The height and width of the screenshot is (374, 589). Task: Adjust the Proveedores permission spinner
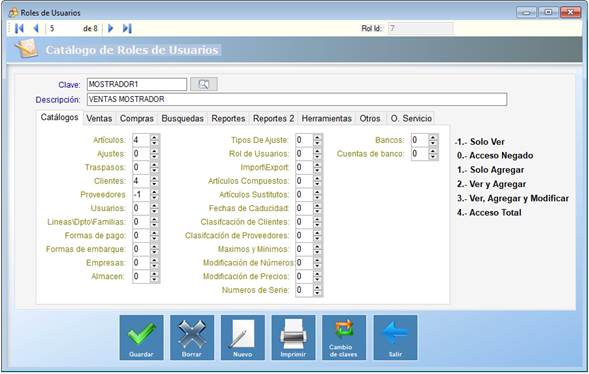(x=146, y=195)
